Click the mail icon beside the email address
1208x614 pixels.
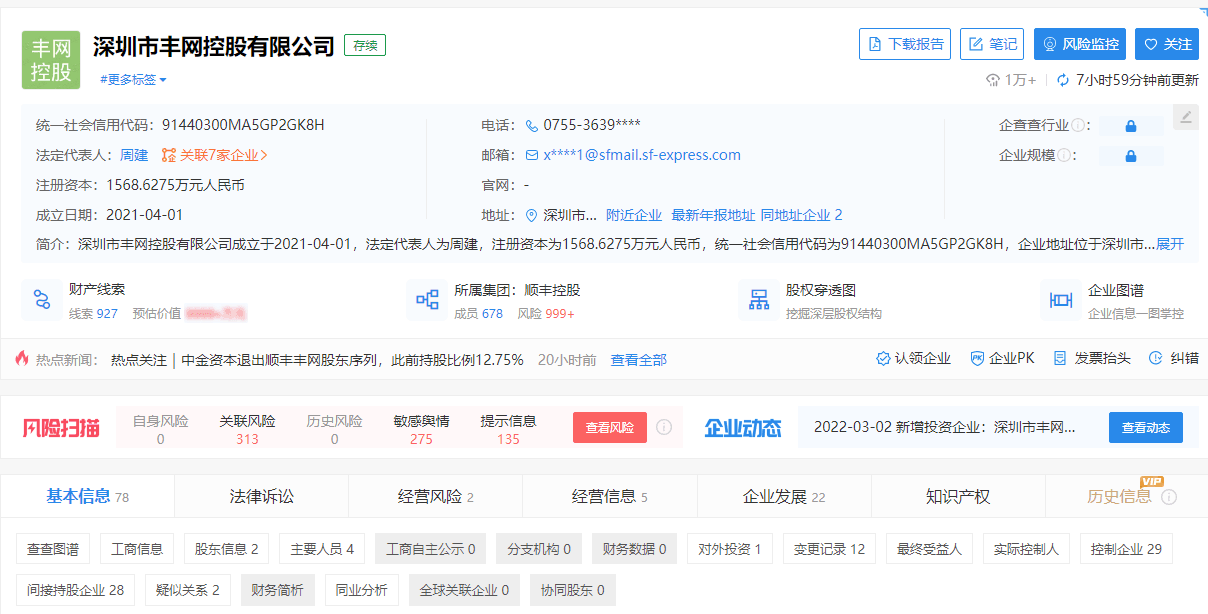pos(532,156)
